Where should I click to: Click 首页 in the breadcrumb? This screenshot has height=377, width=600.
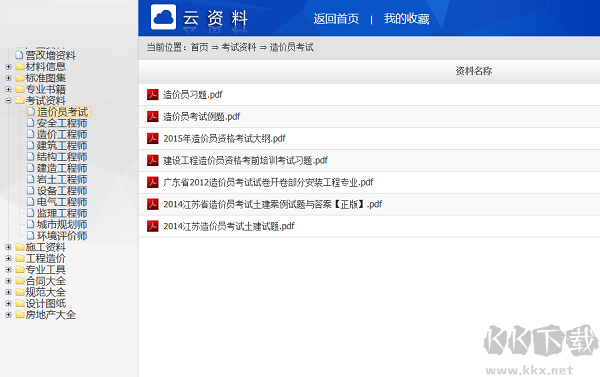(199, 47)
